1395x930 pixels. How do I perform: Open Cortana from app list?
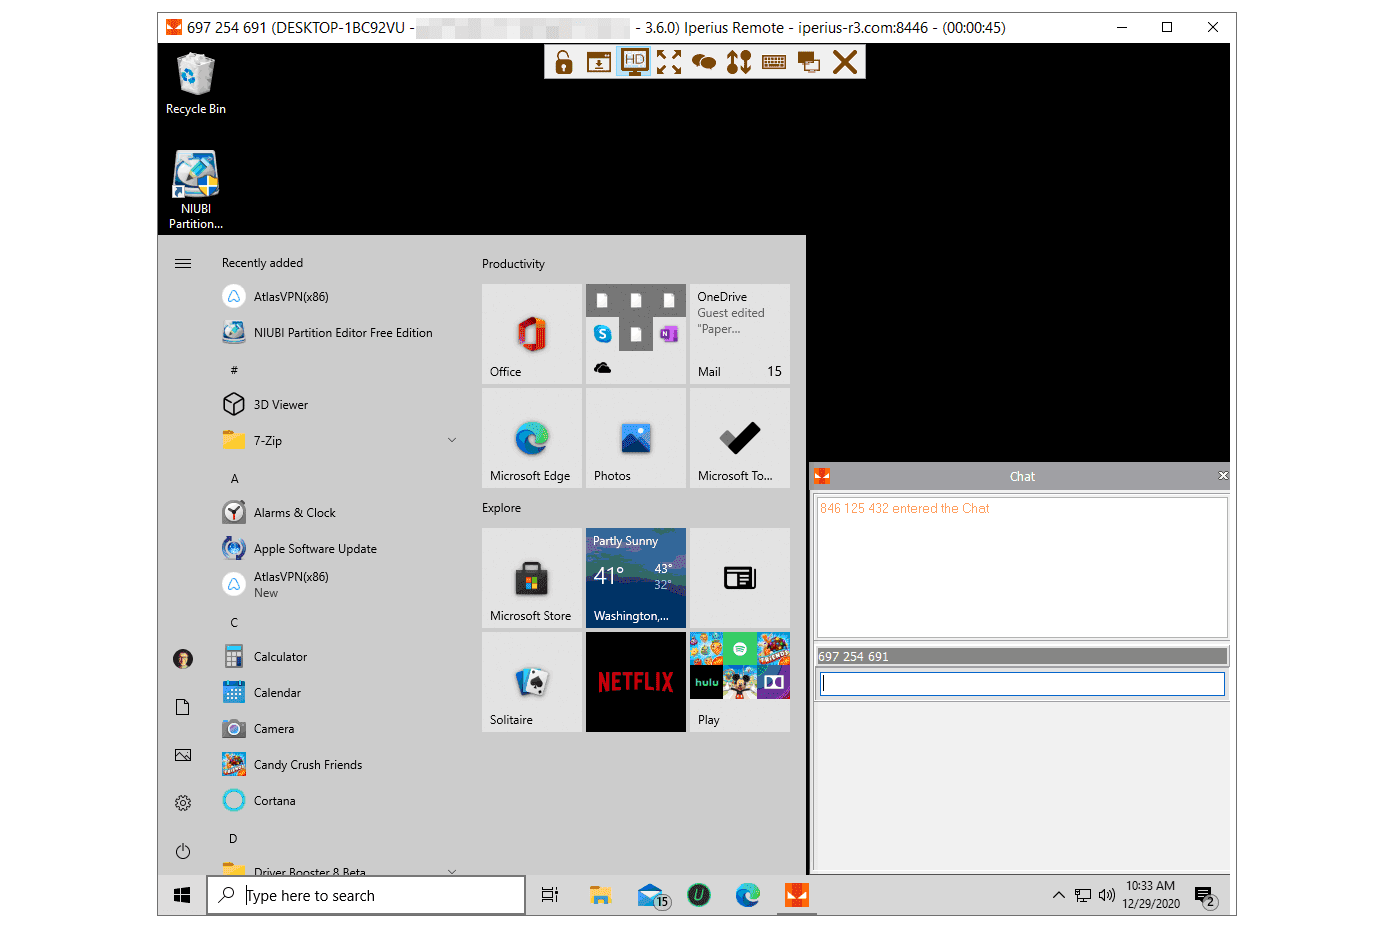tap(340, 801)
